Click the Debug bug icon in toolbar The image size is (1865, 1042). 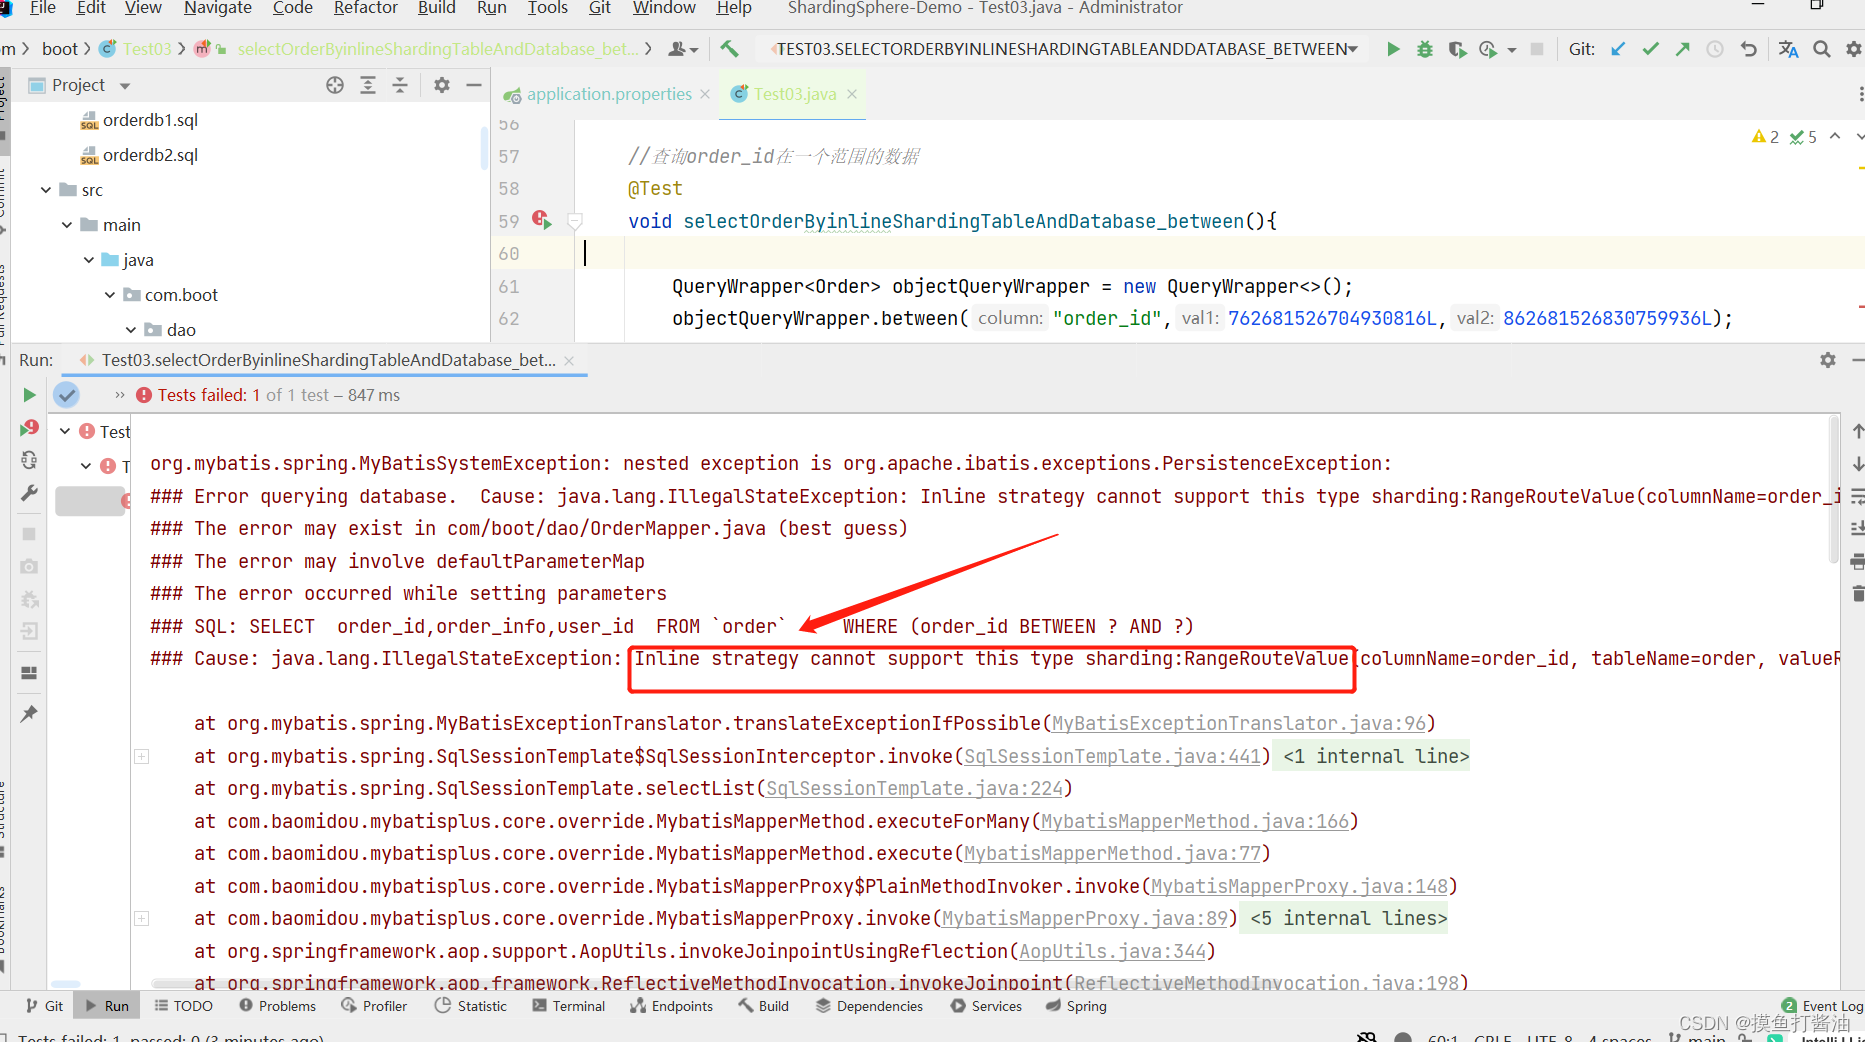click(x=1425, y=49)
